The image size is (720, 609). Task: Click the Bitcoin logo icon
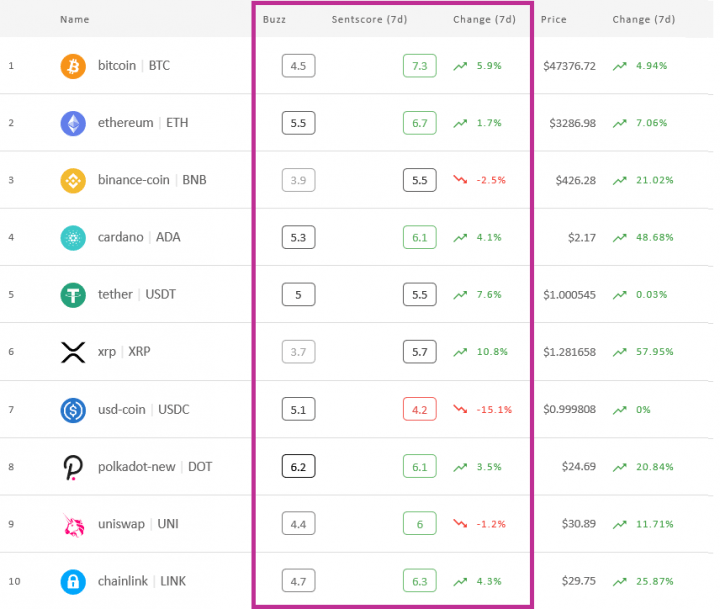[73, 66]
